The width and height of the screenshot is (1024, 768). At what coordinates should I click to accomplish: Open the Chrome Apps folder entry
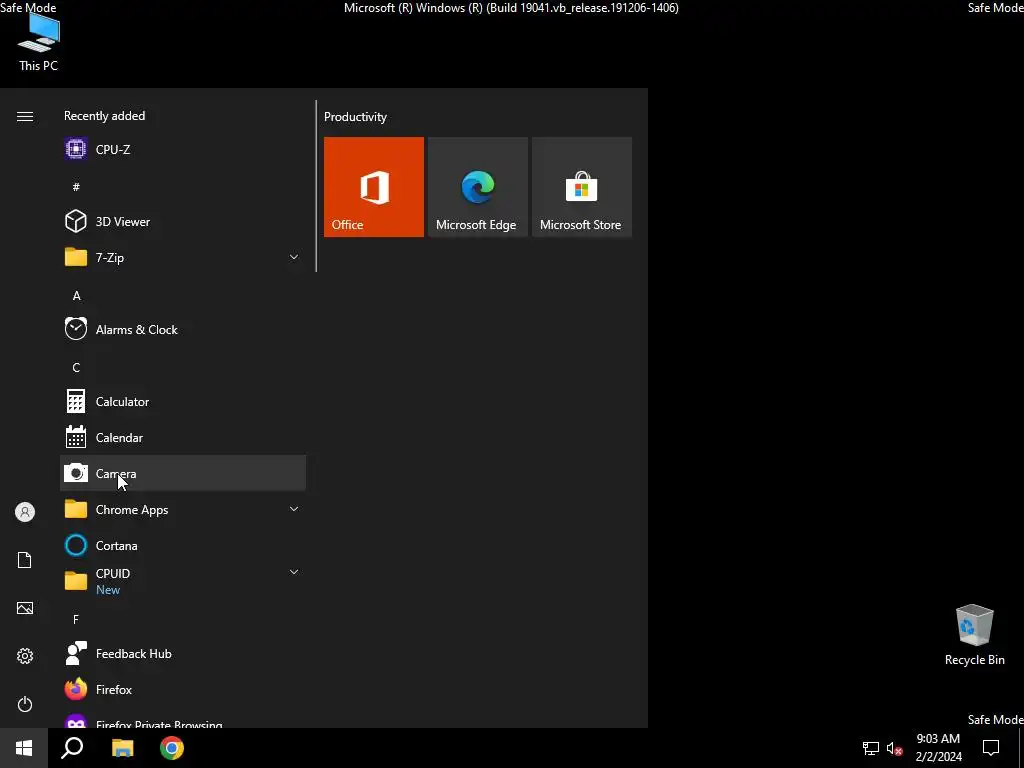pyautogui.click(x=183, y=509)
